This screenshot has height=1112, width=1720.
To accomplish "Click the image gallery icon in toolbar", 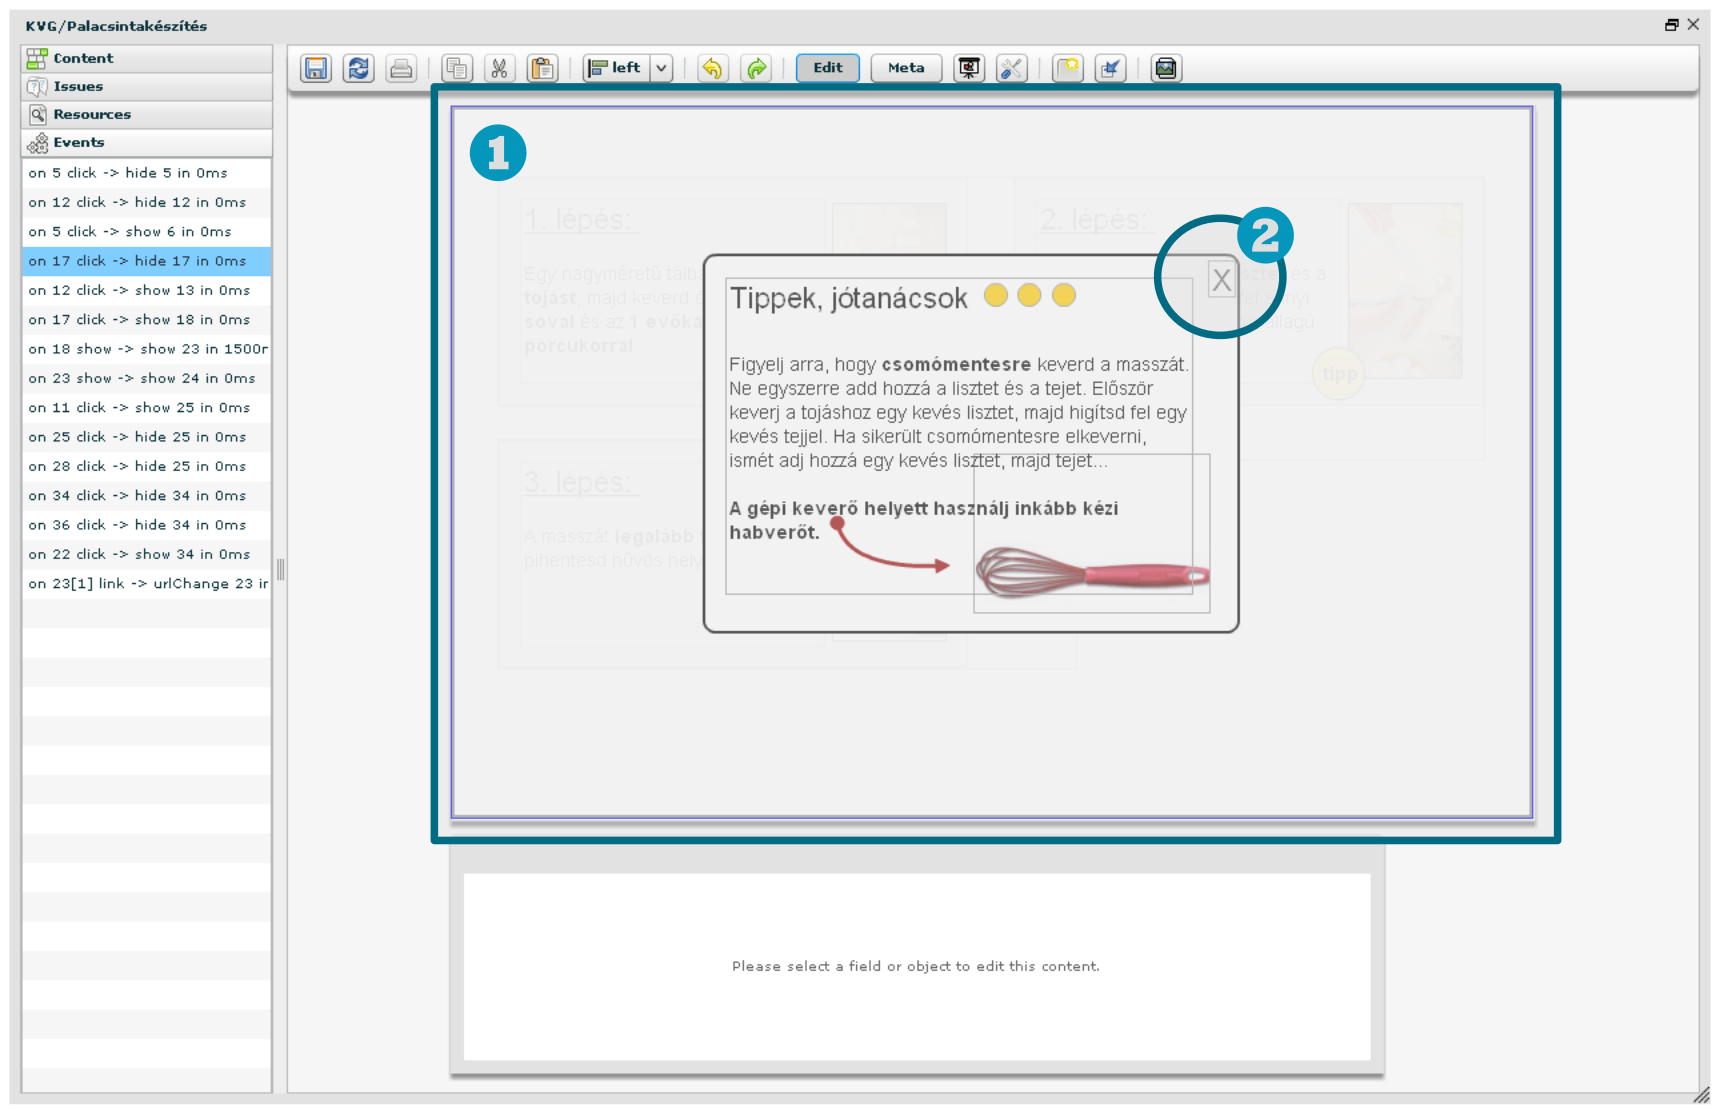I will tap(1165, 68).
